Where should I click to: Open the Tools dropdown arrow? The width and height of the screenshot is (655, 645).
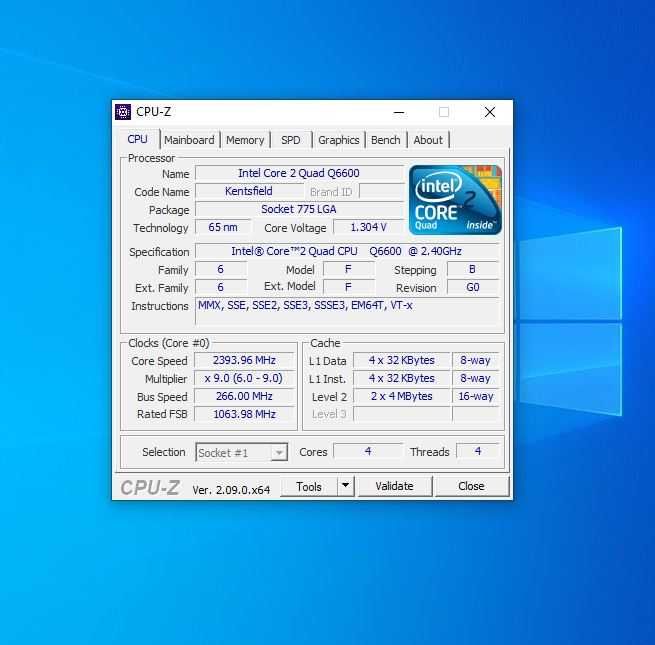pyautogui.click(x=345, y=486)
